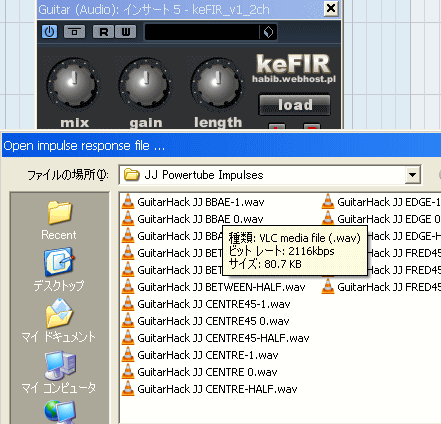The image size is (441, 424).
Task: Open the マイ ドキュメント folder shortcut
Action: [59, 321]
